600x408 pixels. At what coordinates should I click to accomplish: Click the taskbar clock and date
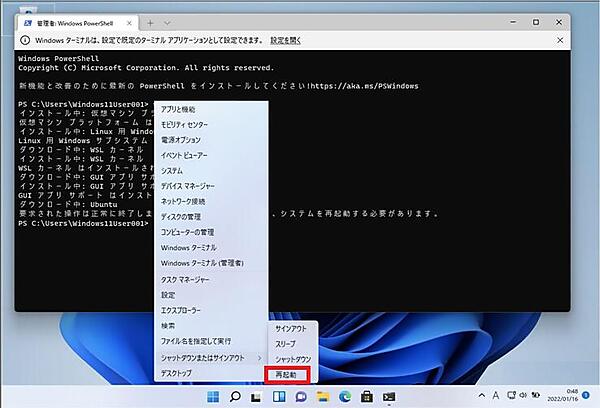(562, 395)
